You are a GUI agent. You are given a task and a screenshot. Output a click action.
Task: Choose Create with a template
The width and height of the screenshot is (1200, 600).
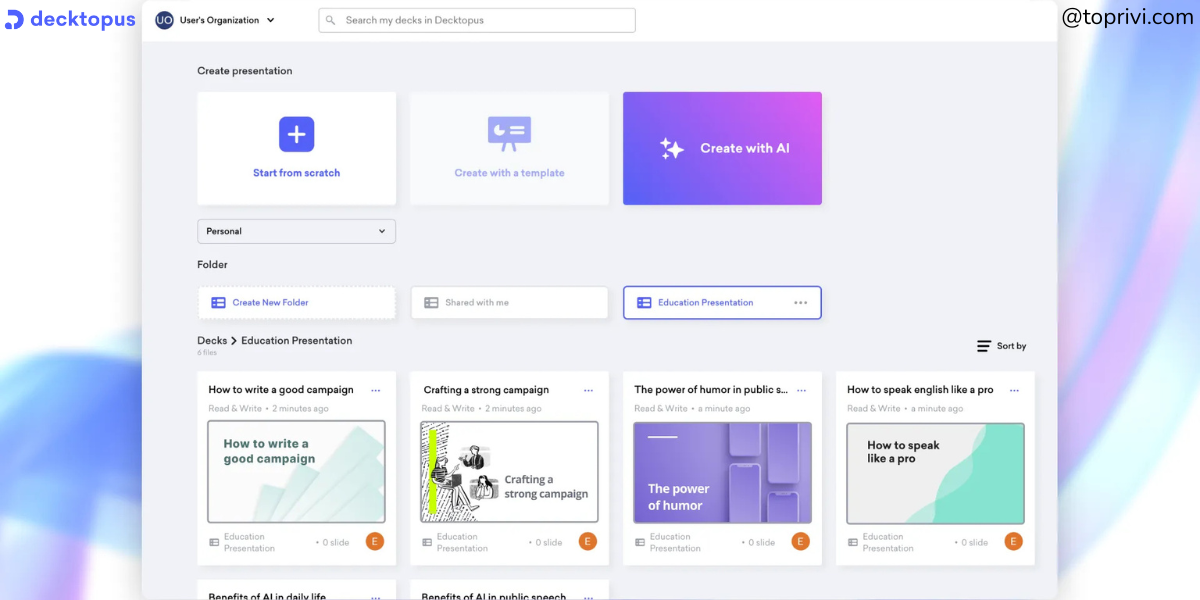coord(509,148)
